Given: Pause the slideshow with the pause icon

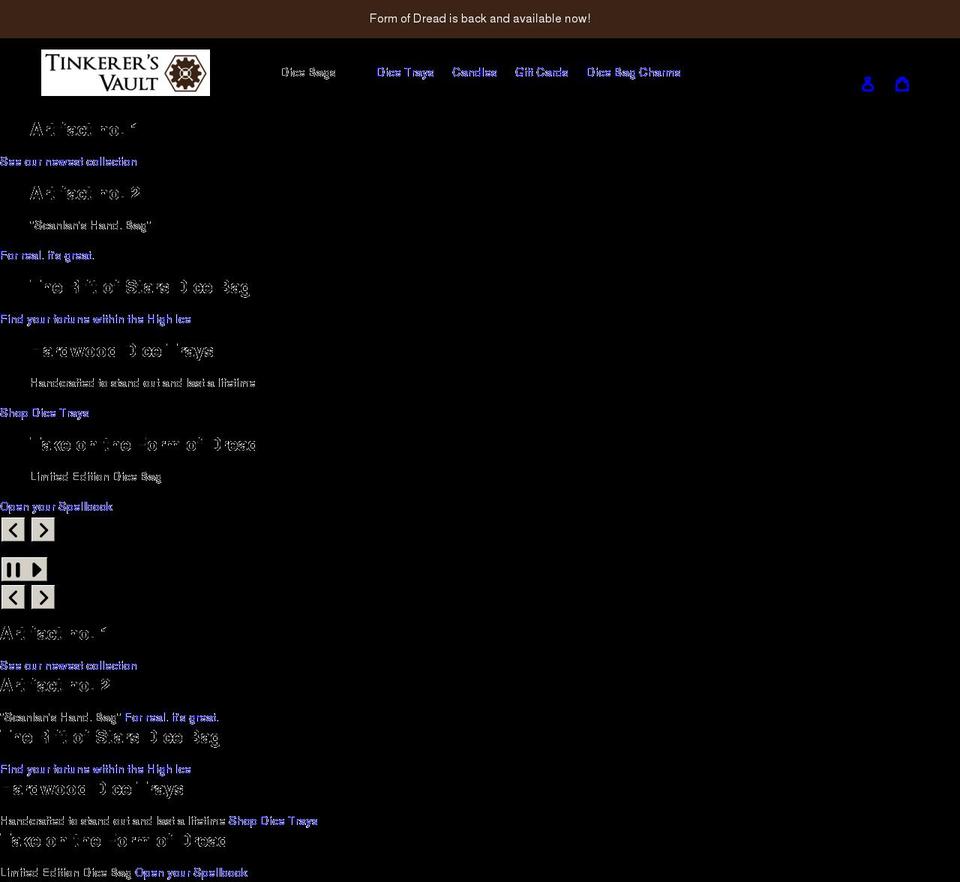Looking at the screenshot, I should coord(13,568).
